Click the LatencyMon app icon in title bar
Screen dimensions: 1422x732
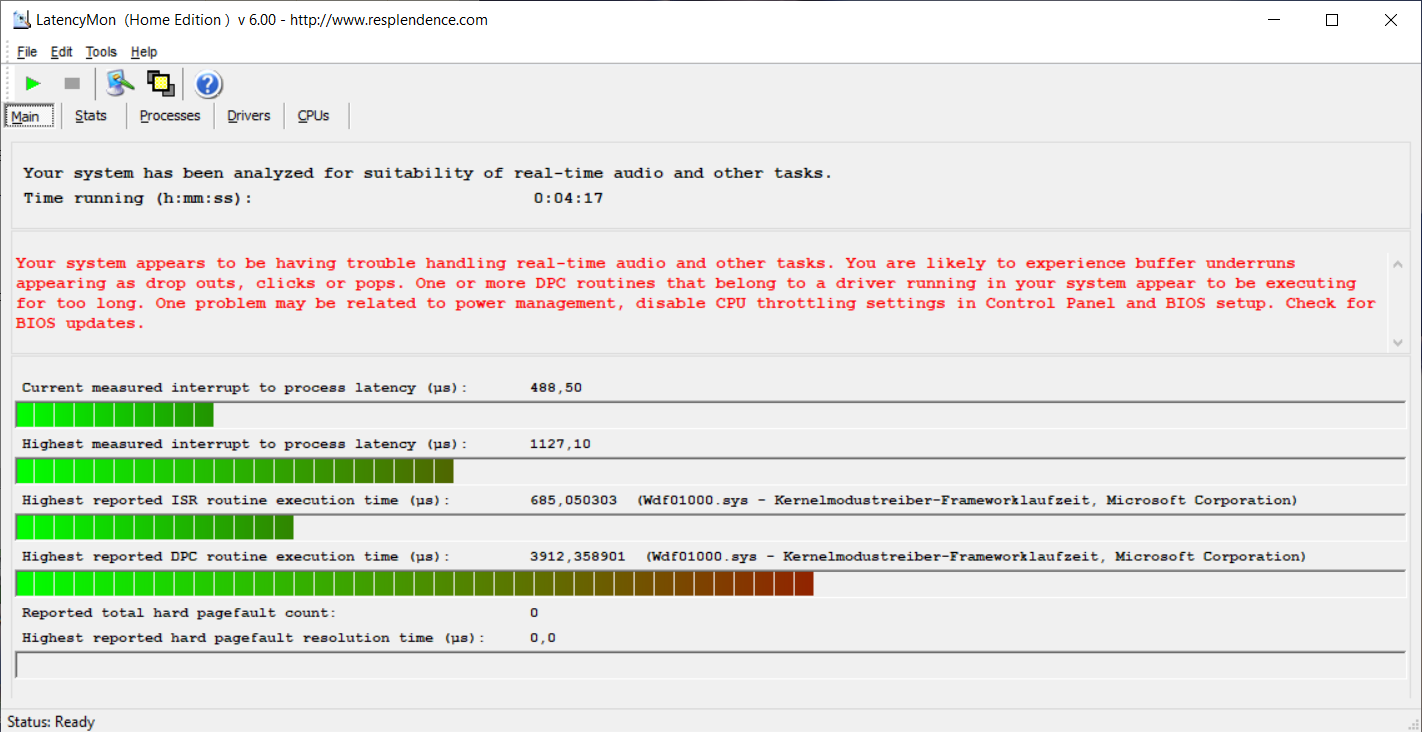point(20,20)
